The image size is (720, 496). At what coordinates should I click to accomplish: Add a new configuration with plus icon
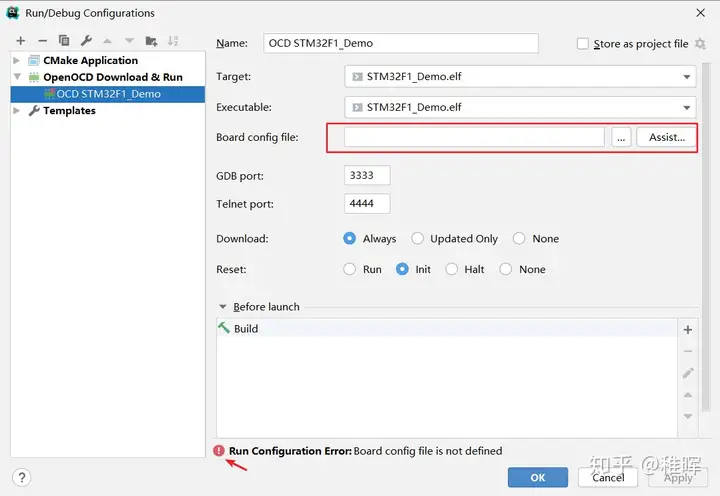(x=21, y=41)
